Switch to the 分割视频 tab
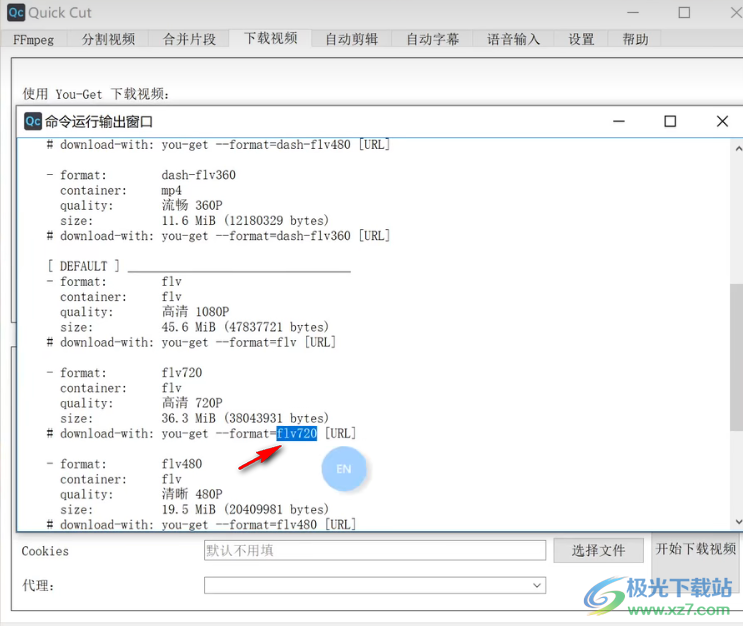This screenshot has width=743, height=626. 108,39
